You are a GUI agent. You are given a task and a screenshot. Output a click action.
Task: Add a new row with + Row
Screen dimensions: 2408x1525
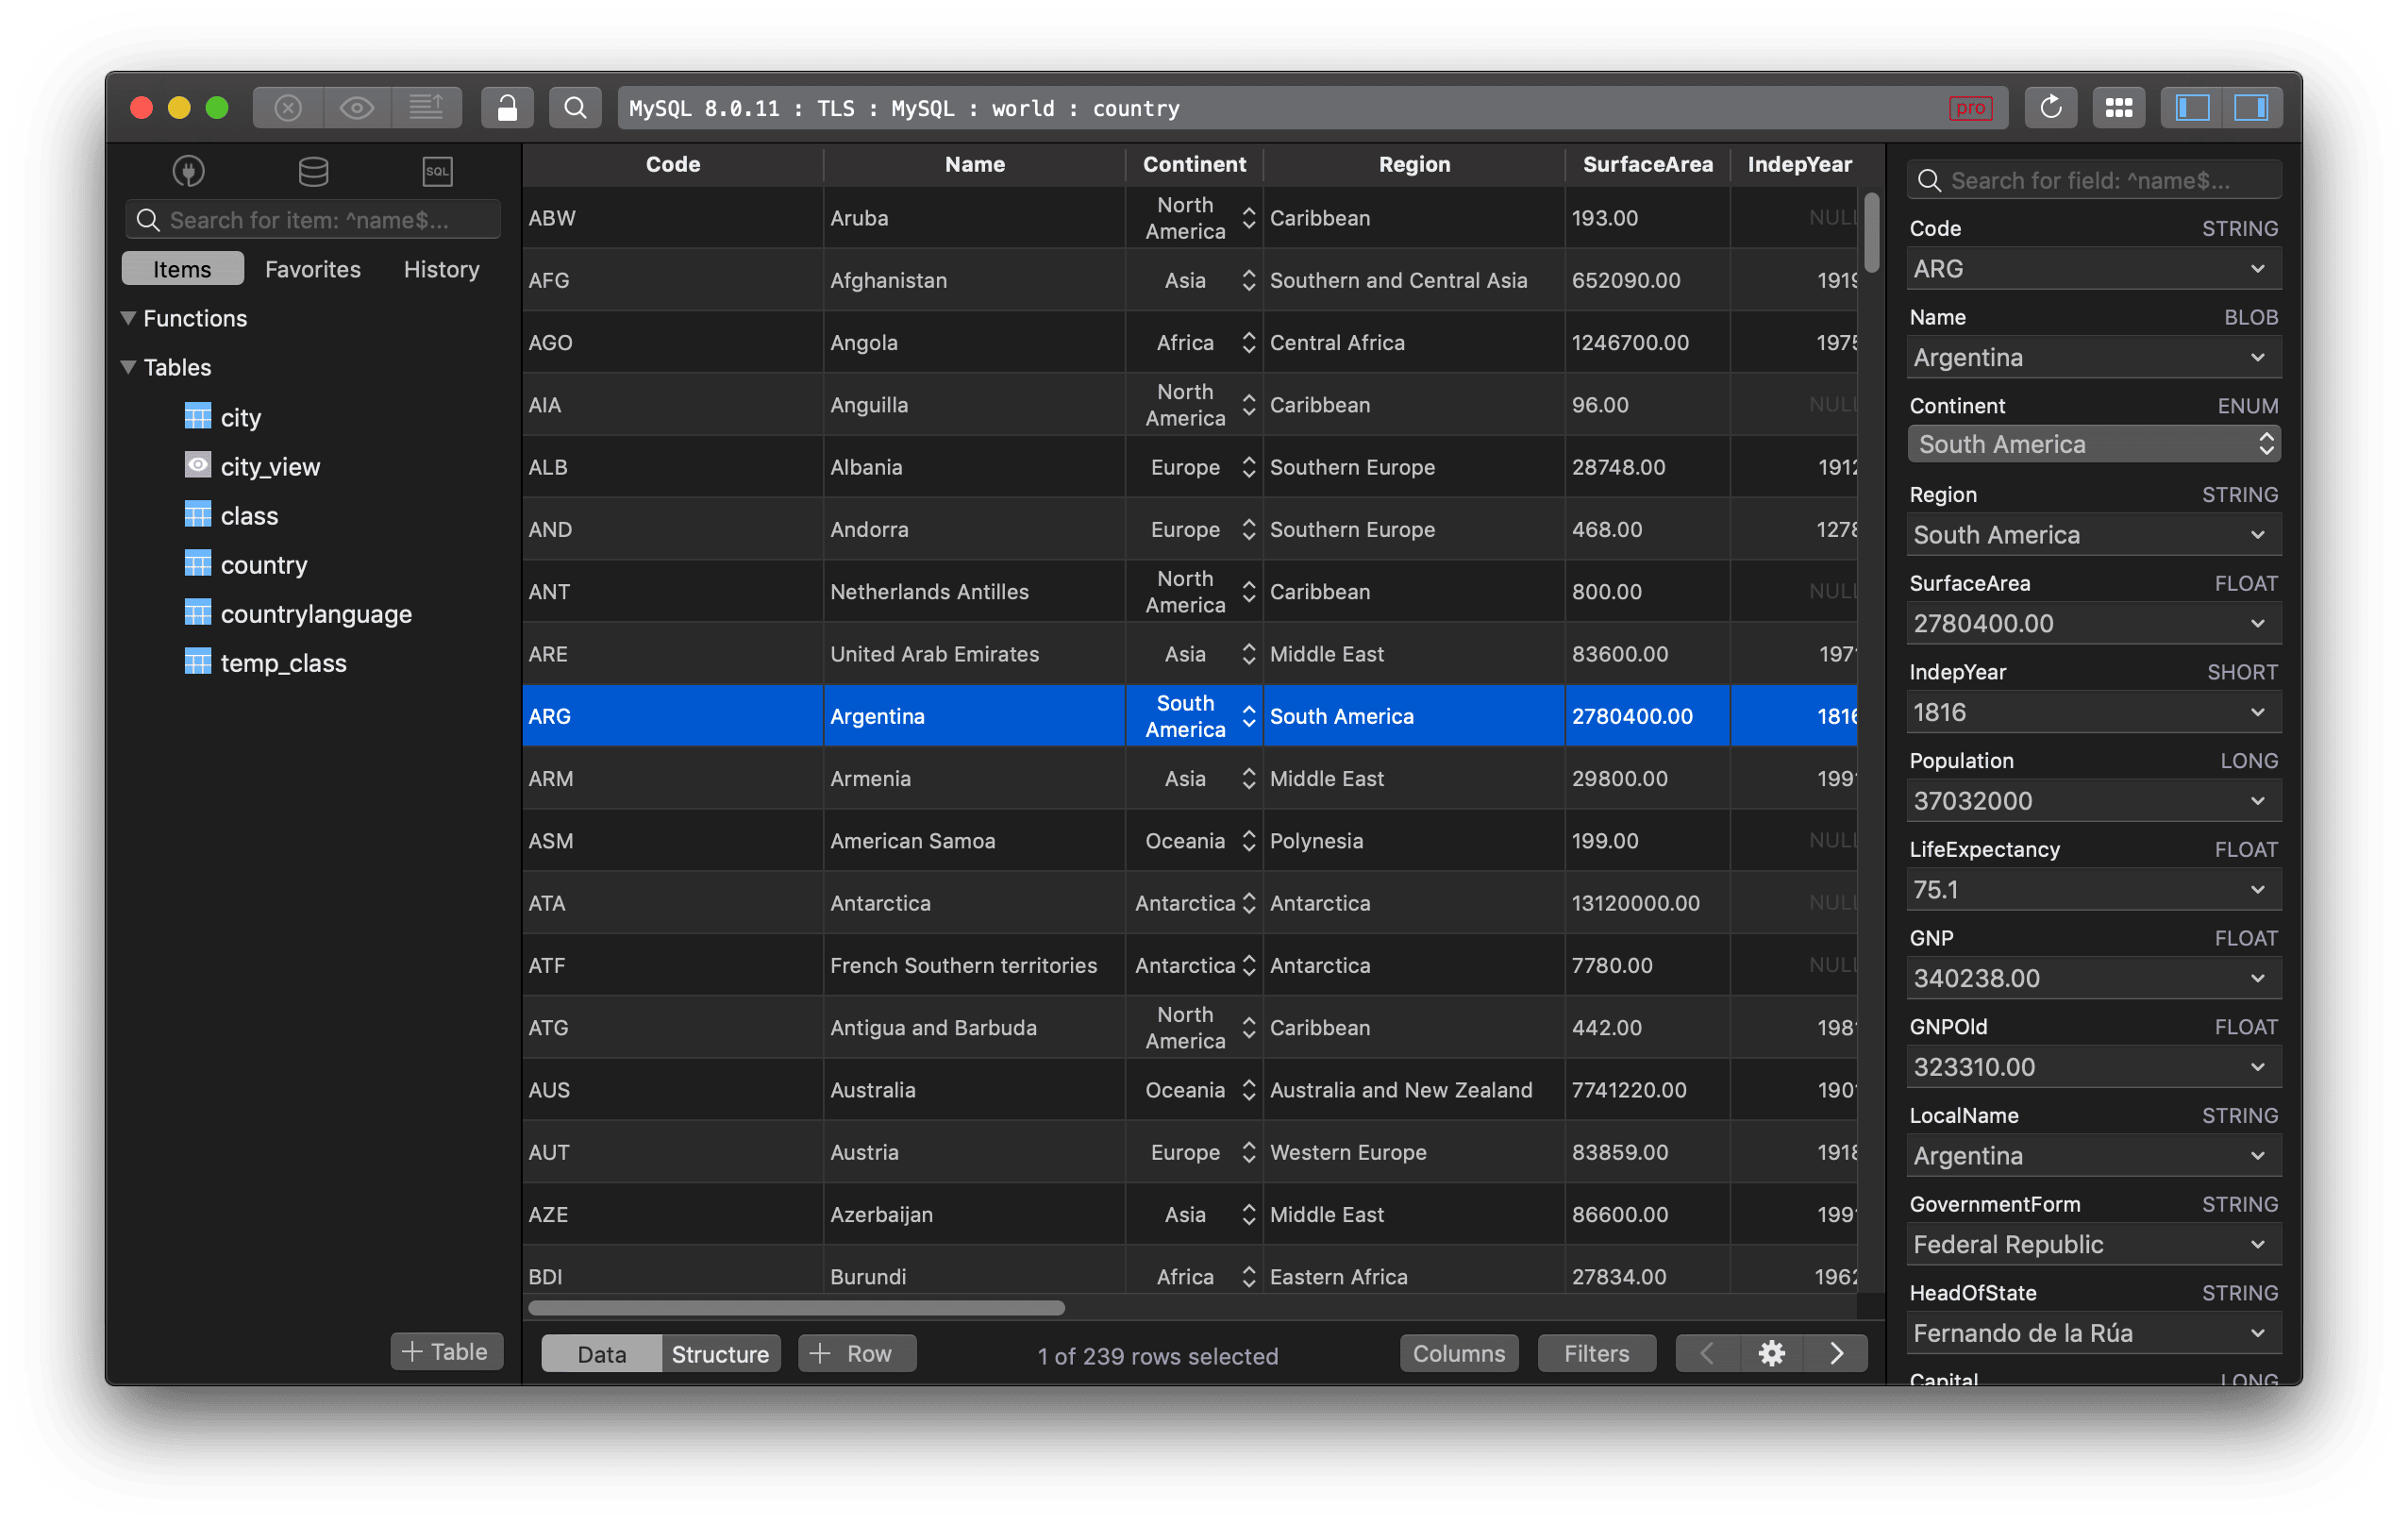coord(856,1353)
